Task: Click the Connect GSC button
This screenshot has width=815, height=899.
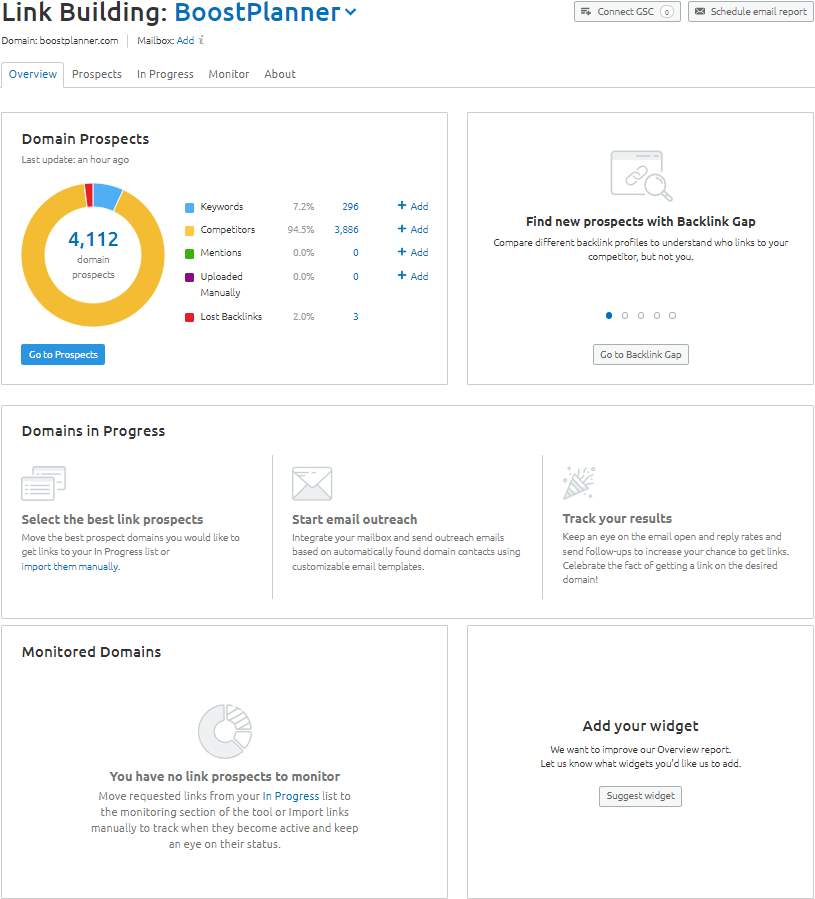Action: click(627, 11)
